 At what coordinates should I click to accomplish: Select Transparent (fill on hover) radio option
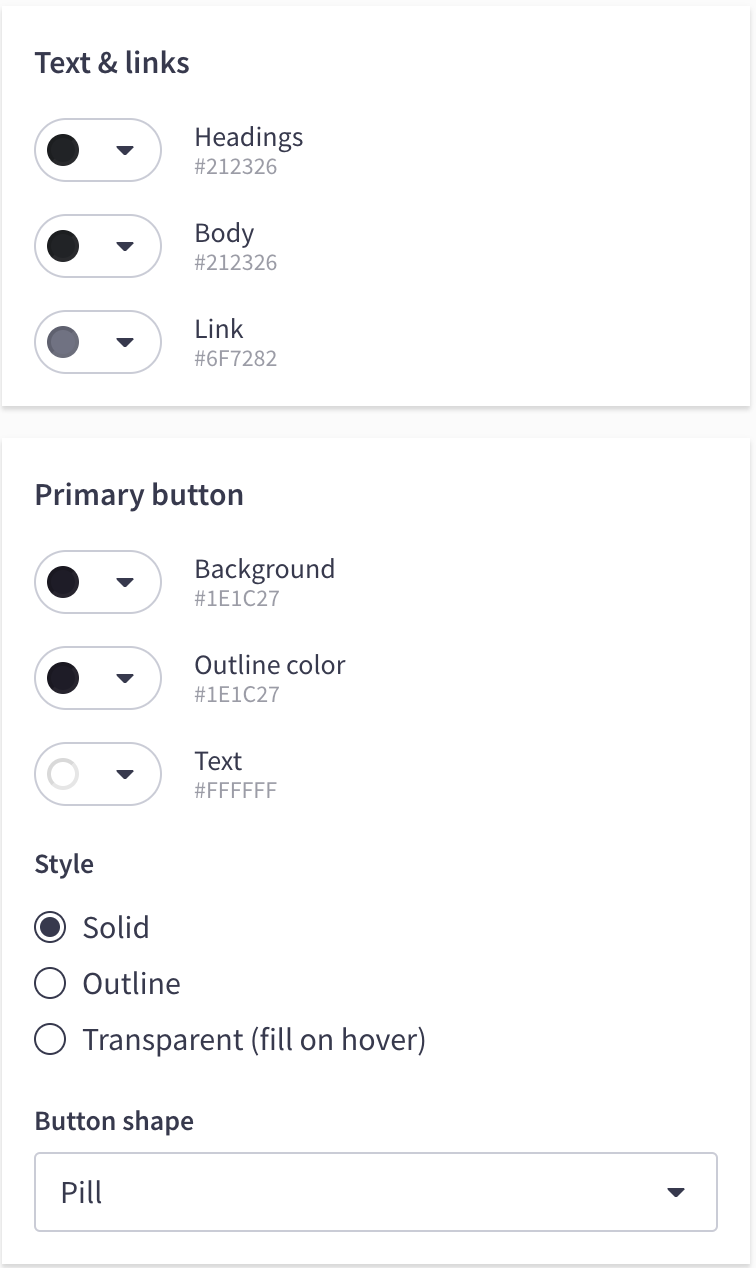(50, 1040)
